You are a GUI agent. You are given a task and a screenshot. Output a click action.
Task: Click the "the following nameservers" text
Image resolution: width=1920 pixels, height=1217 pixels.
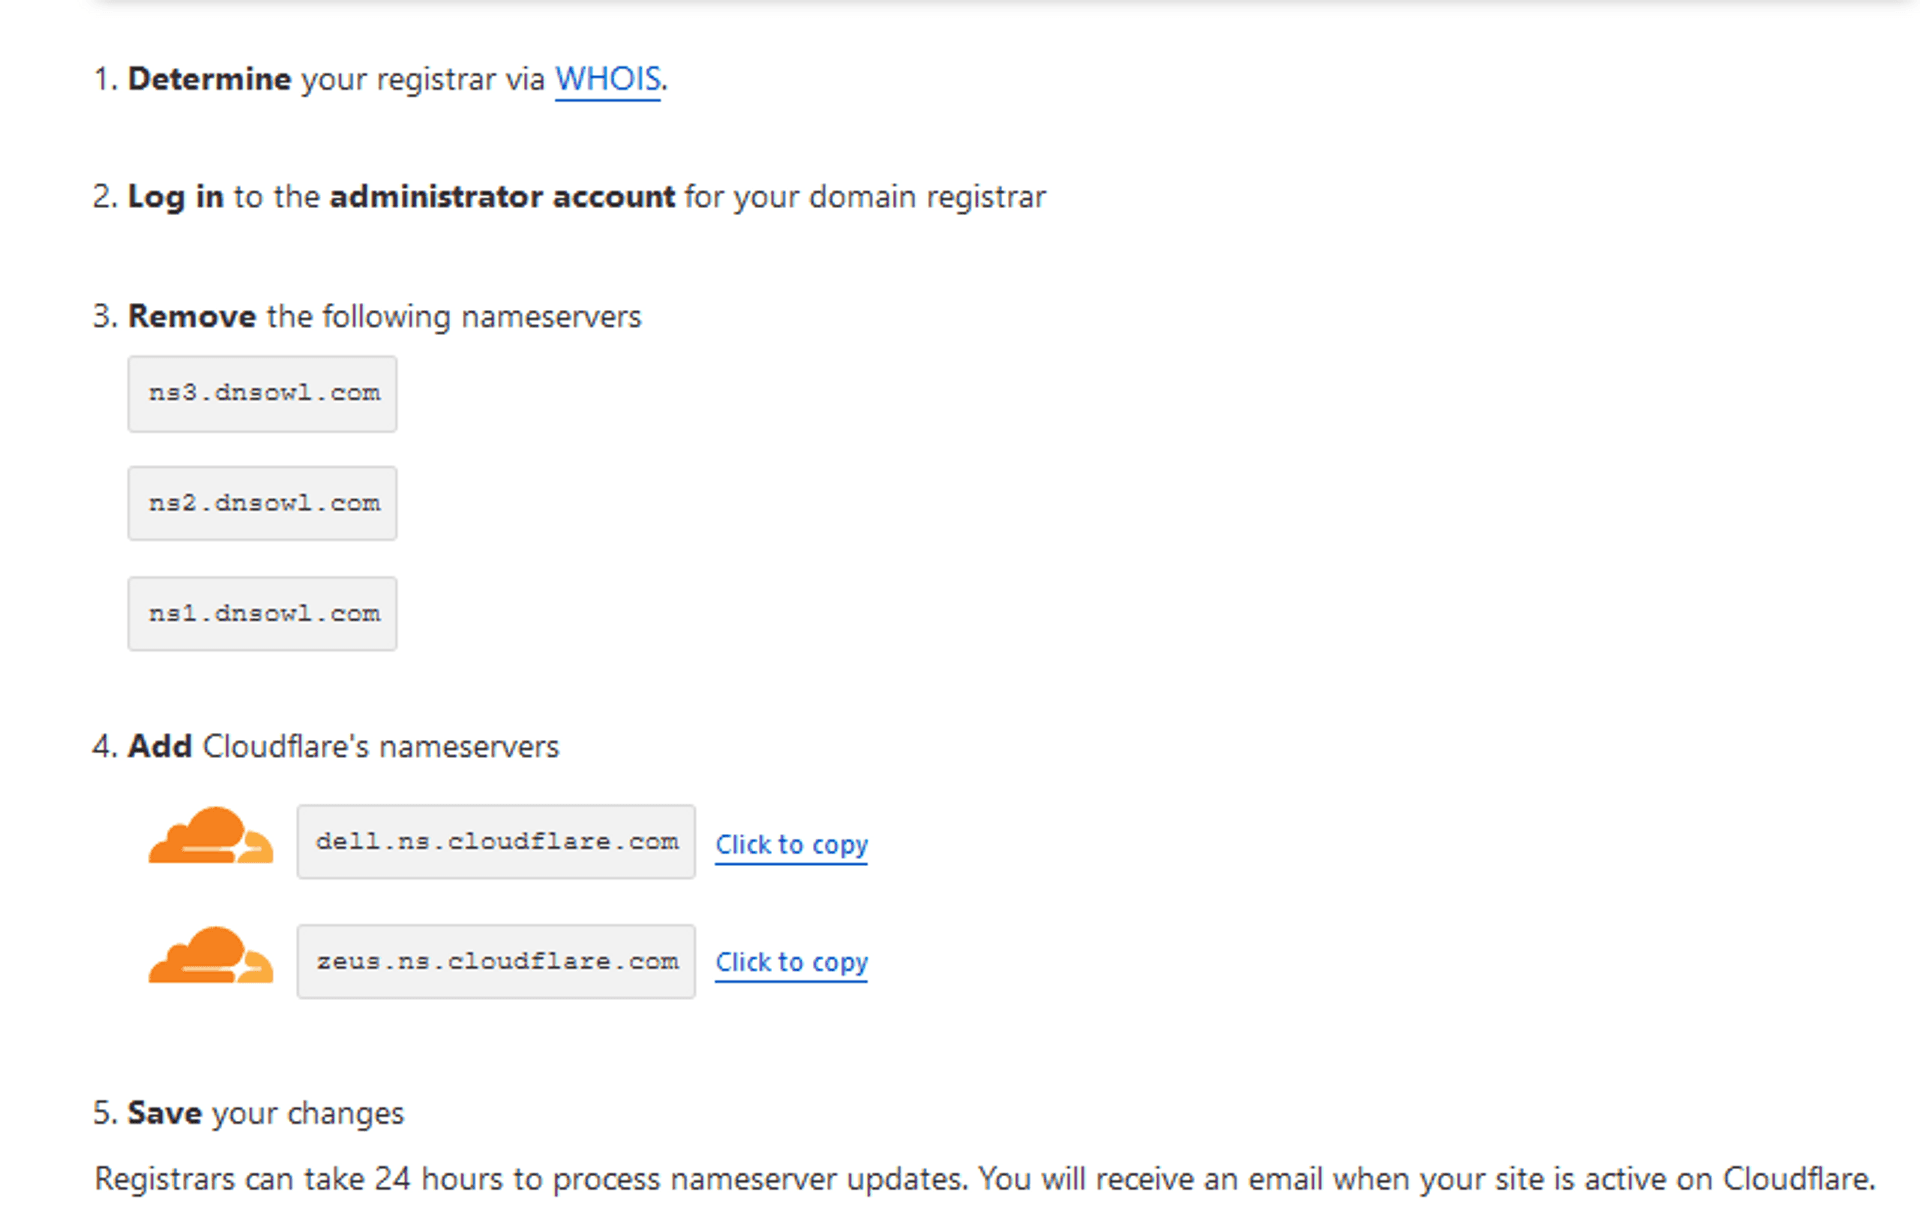454,317
